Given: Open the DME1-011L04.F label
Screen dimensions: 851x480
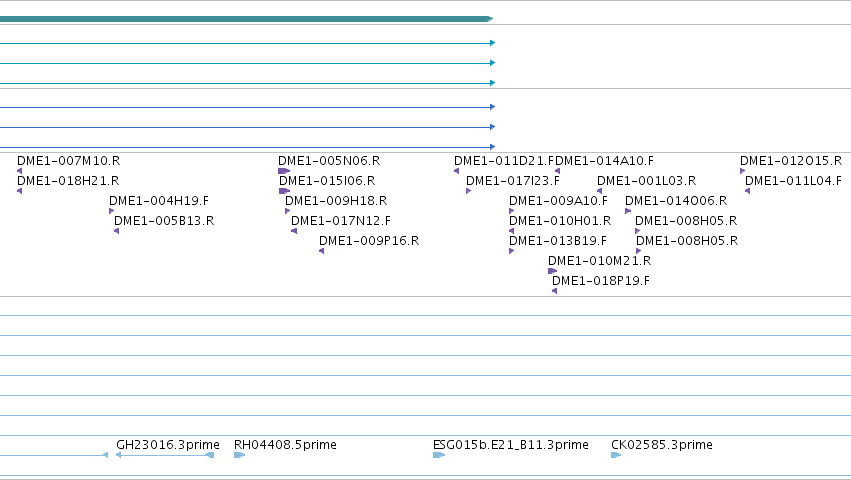Looking at the screenshot, I should pos(793,181).
